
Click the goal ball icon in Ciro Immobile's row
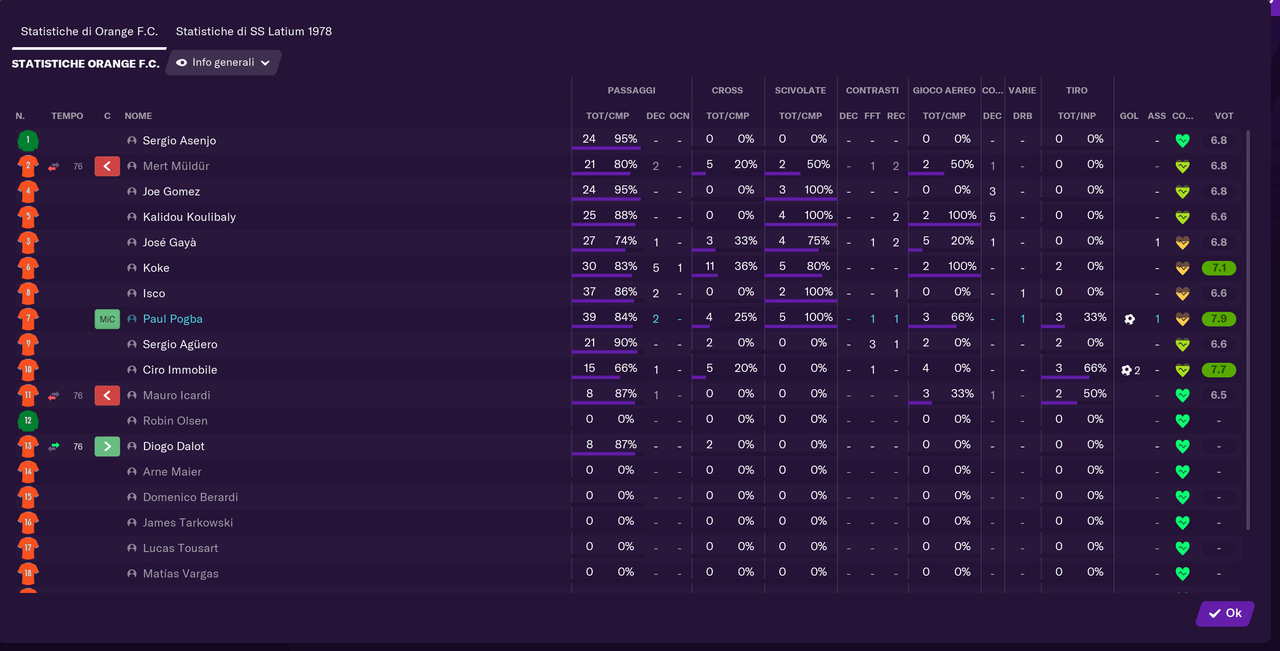click(x=1126, y=370)
